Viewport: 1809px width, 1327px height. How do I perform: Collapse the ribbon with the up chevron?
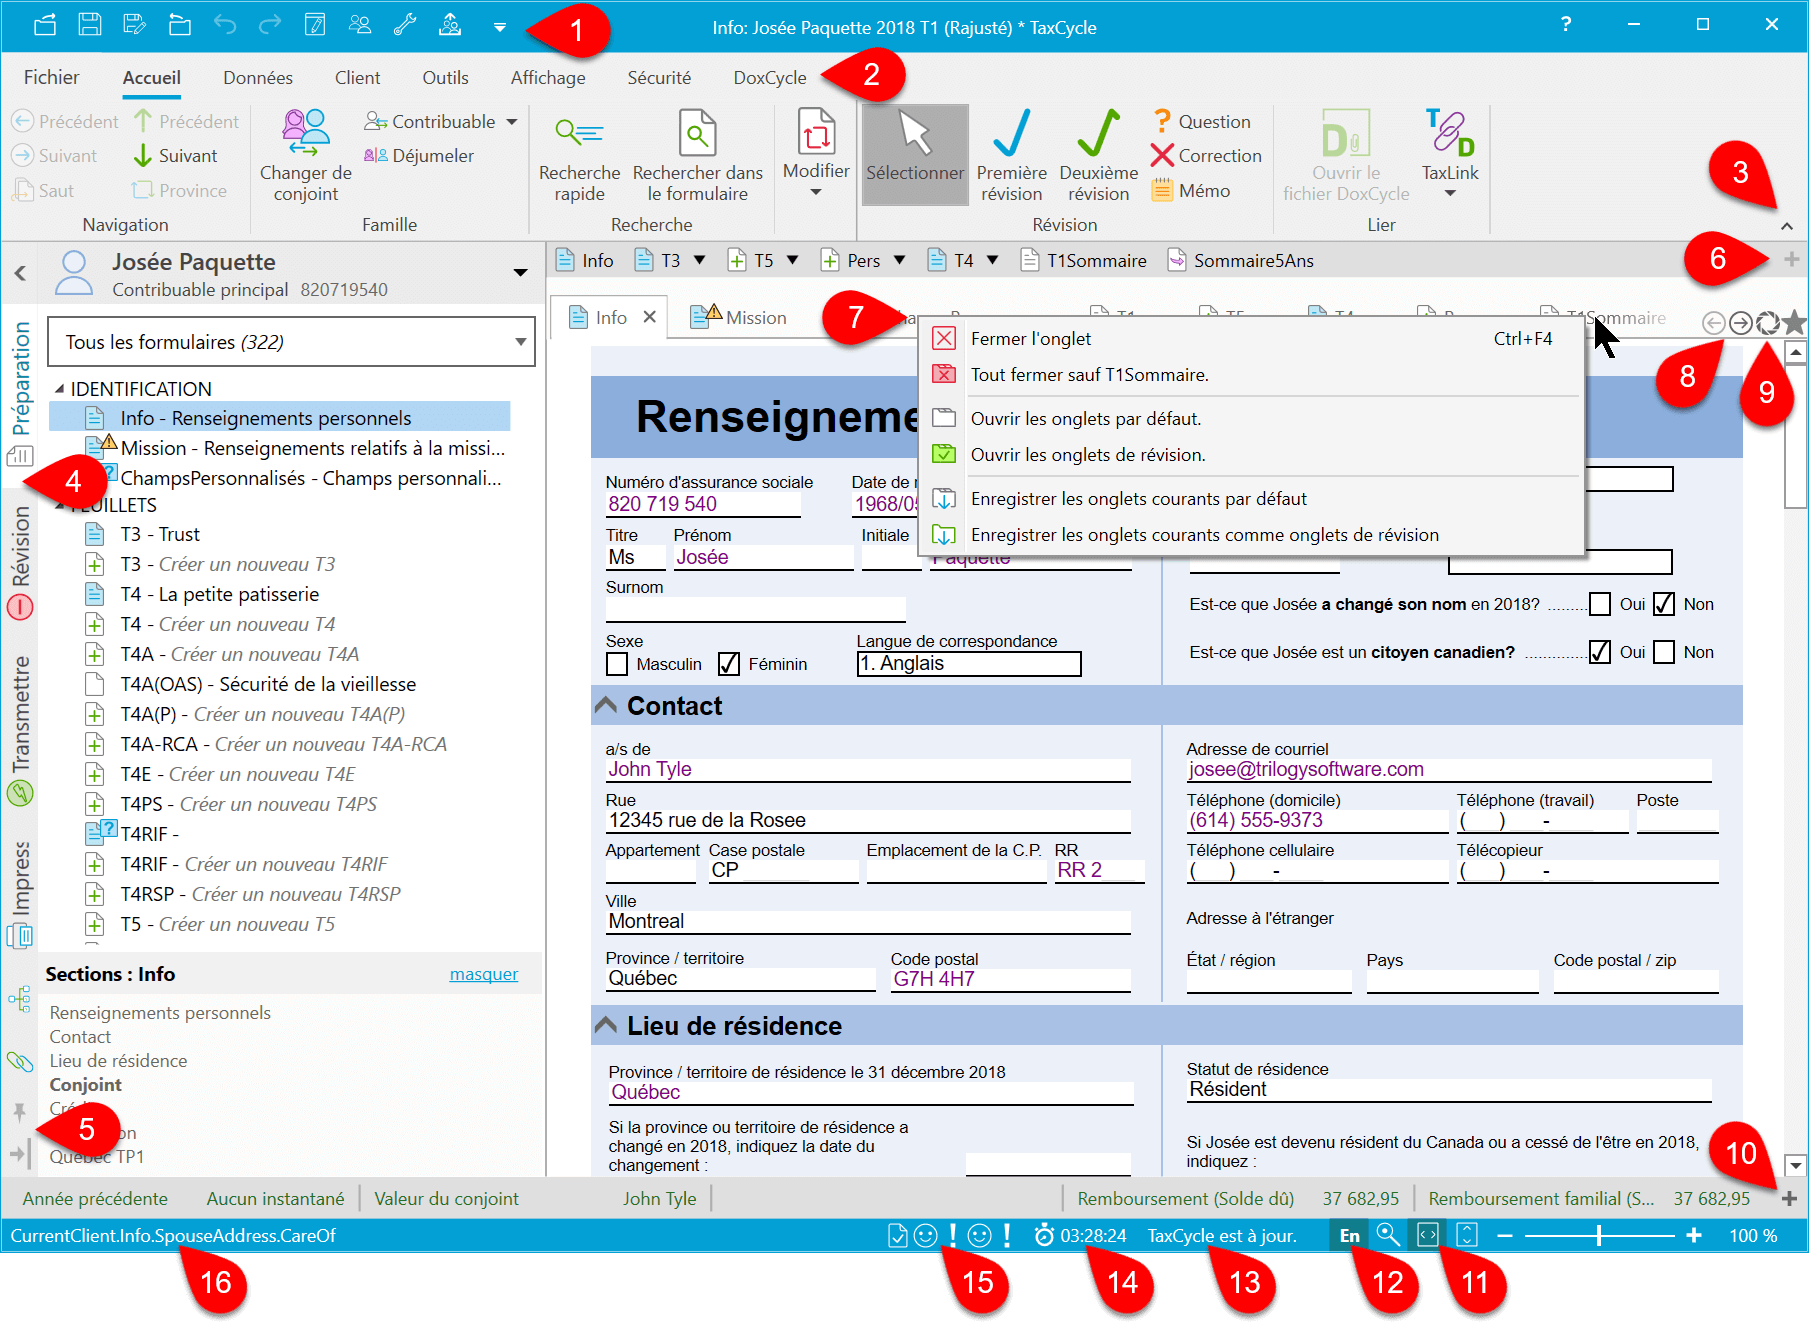(1786, 226)
